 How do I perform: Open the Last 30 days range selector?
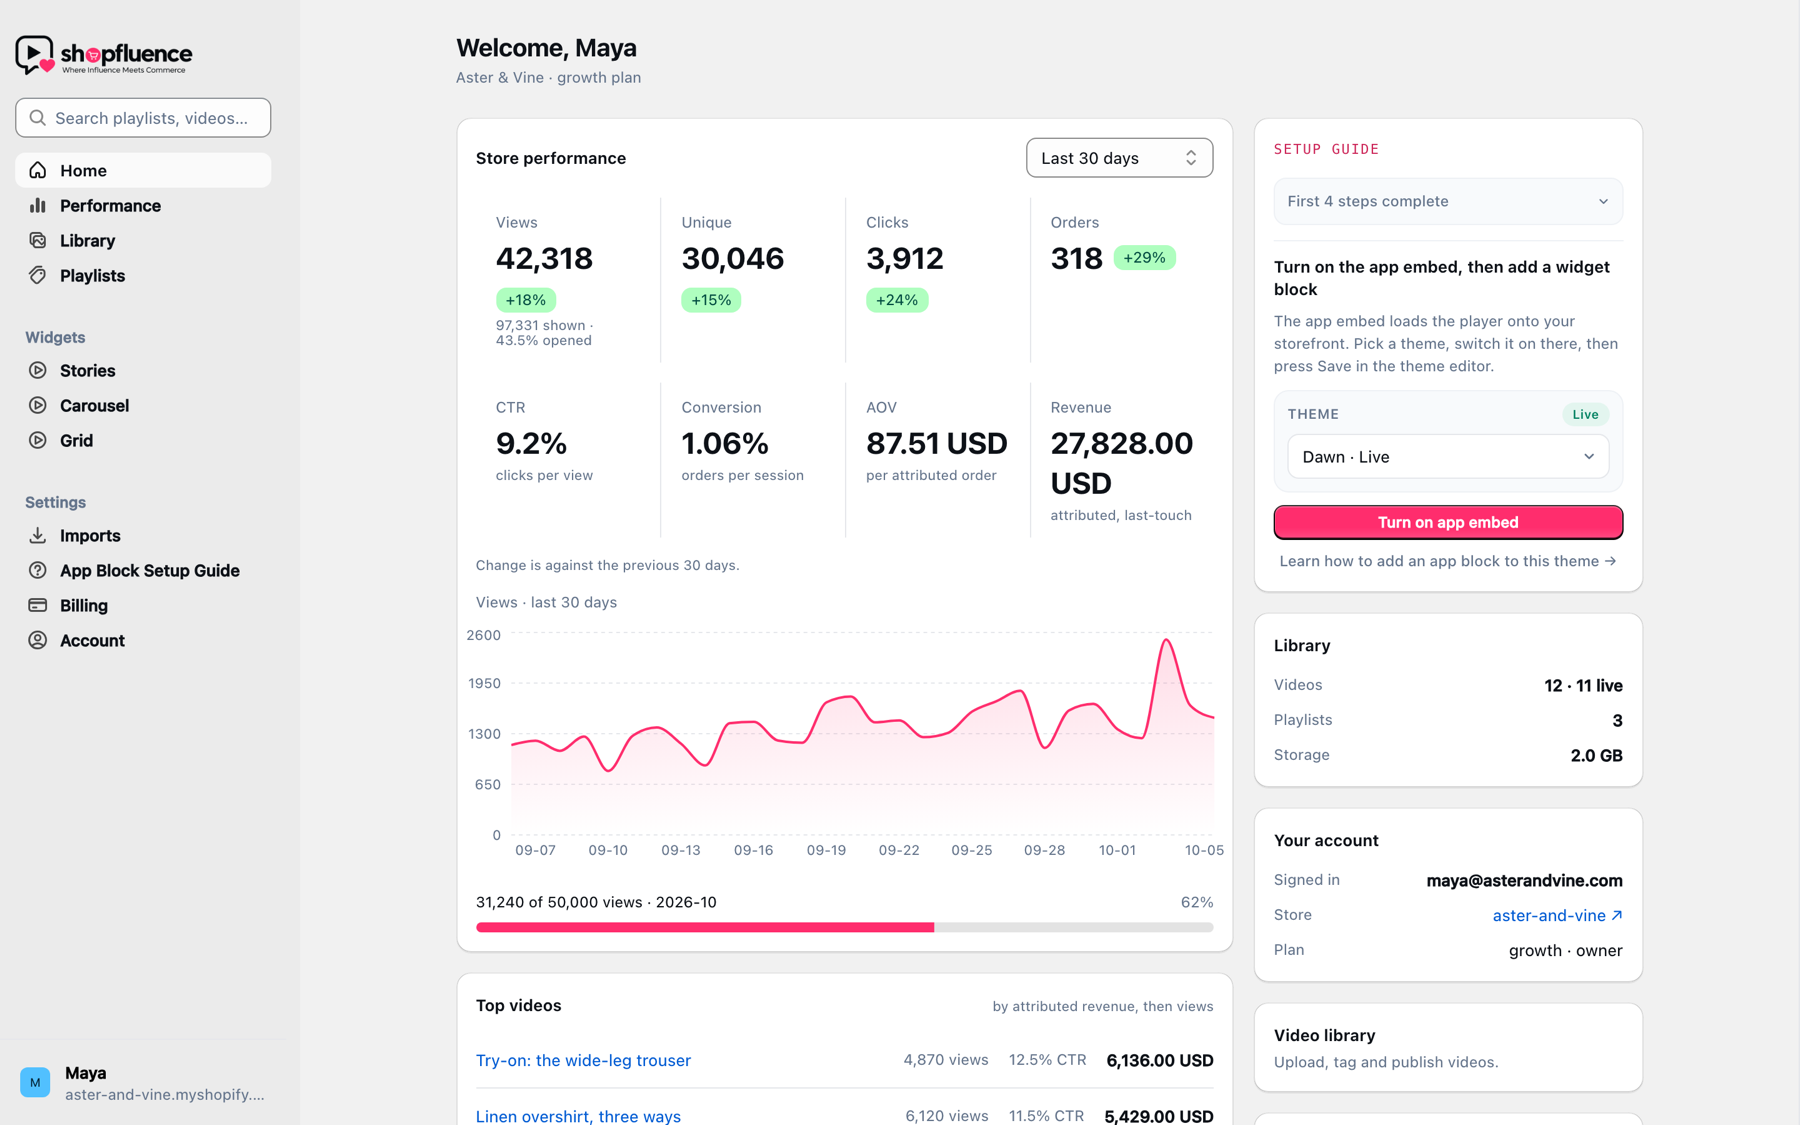[1119, 158]
